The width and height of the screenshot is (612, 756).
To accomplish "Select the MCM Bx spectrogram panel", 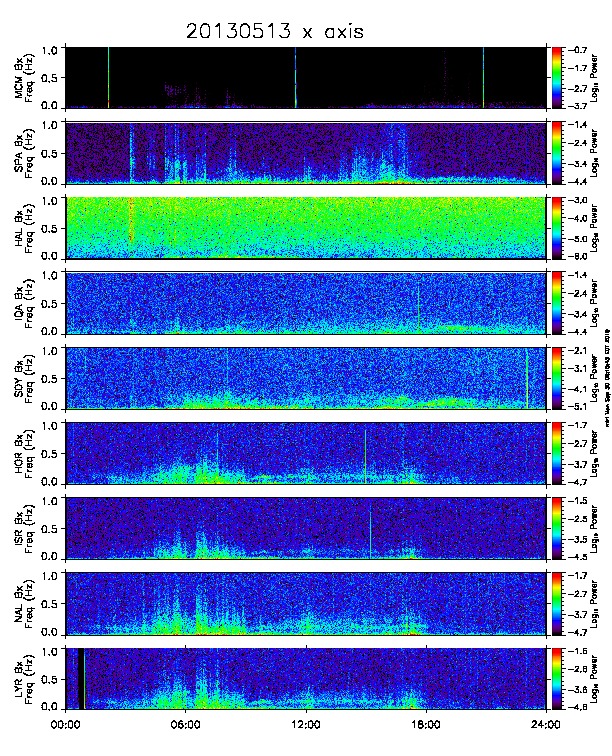I will point(306,78).
